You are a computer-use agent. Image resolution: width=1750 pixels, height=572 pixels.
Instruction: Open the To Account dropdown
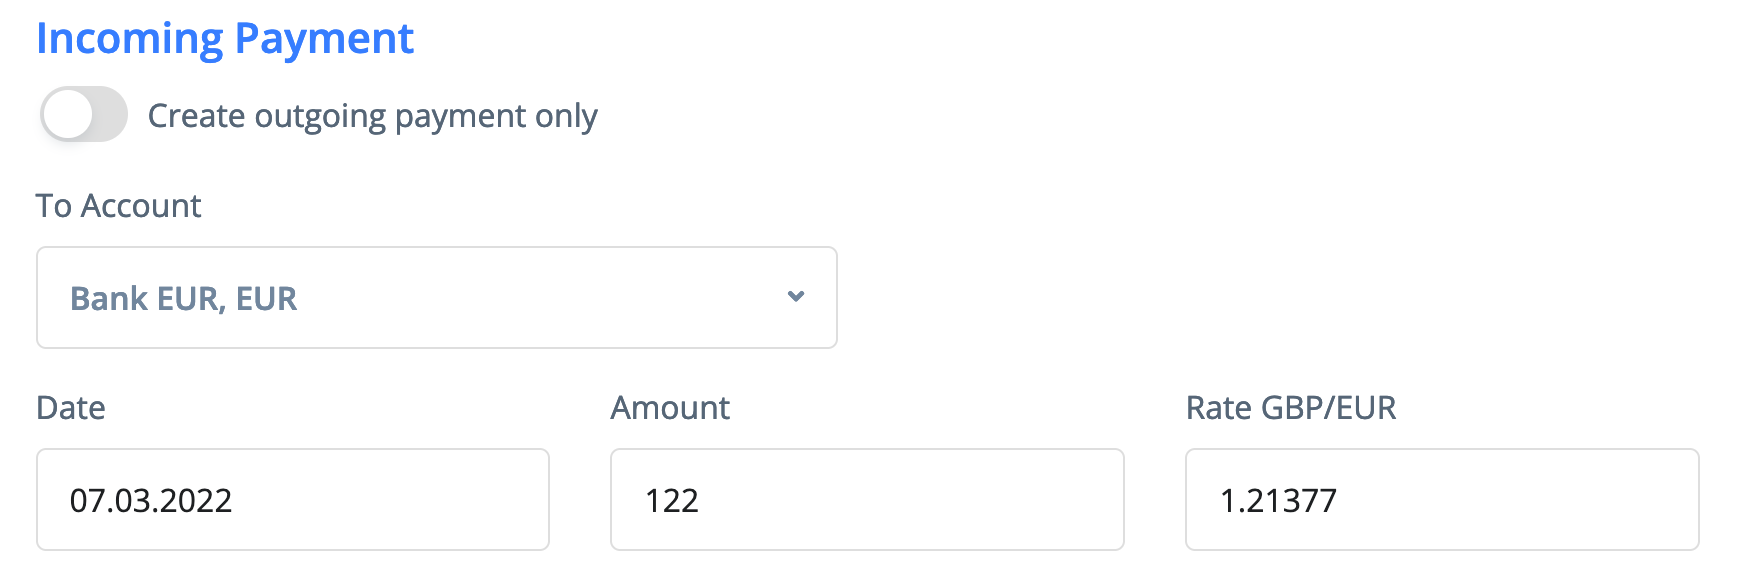coord(436,298)
